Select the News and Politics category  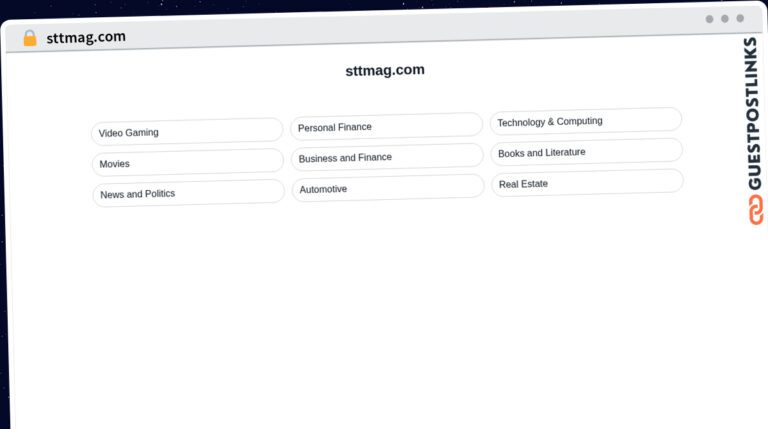coord(189,193)
